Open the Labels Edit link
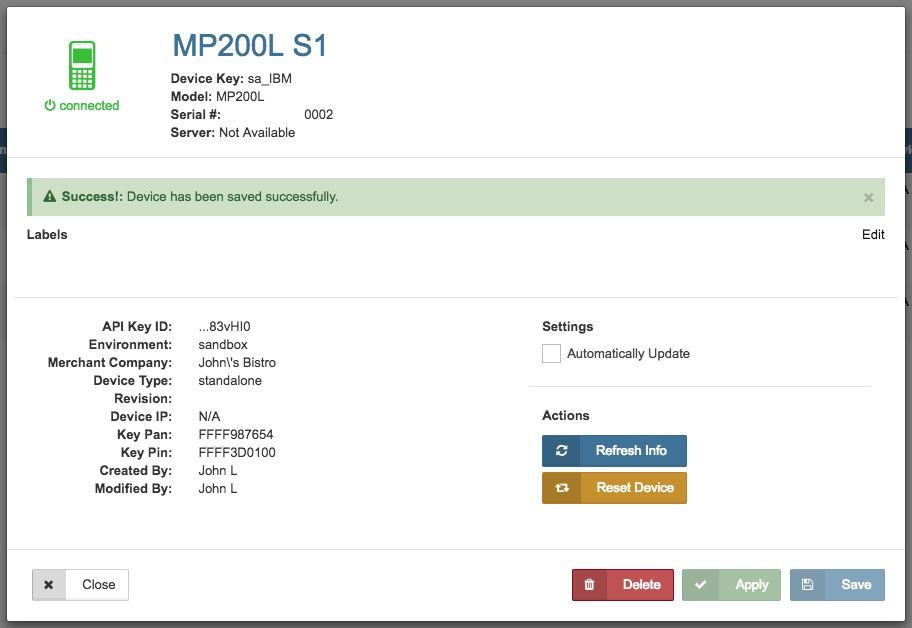The width and height of the screenshot is (912, 628). point(873,235)
